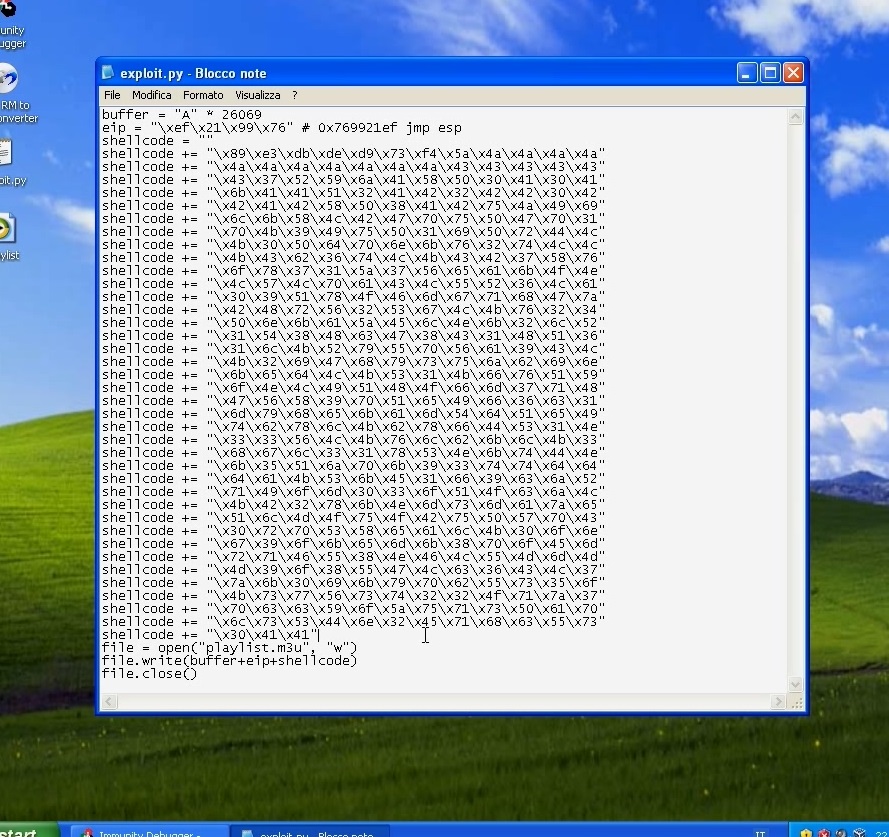
Task: Open the Modifica menu
Action: [x=151, y=95]
